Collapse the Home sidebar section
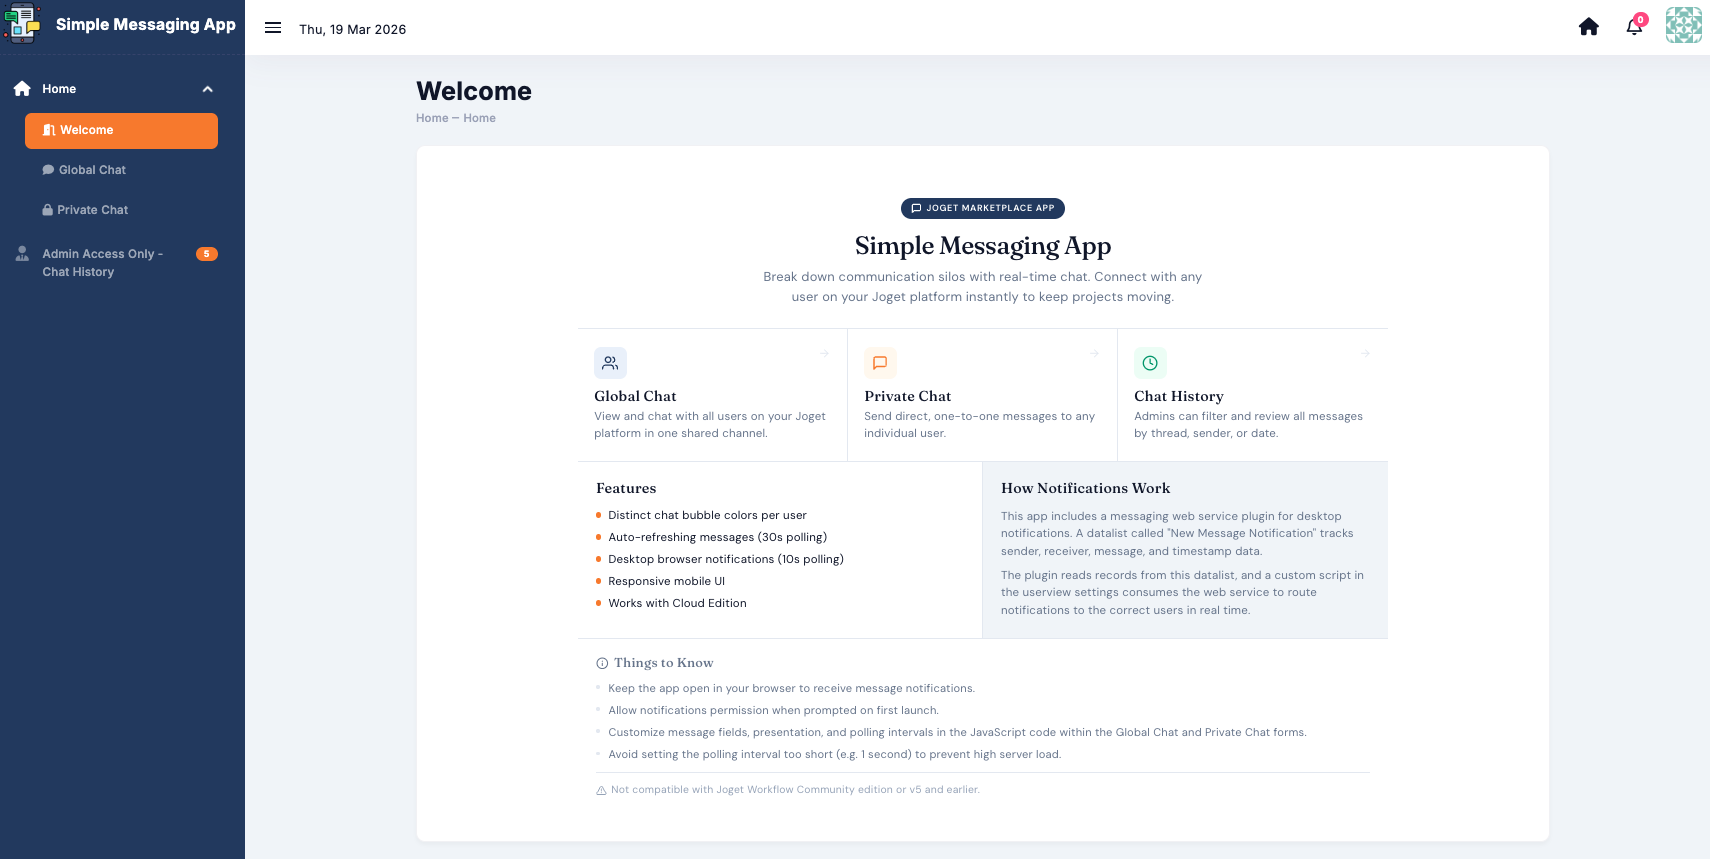Screen dimensions: 1710x859 pyautogui.click(x=207, y=89)
